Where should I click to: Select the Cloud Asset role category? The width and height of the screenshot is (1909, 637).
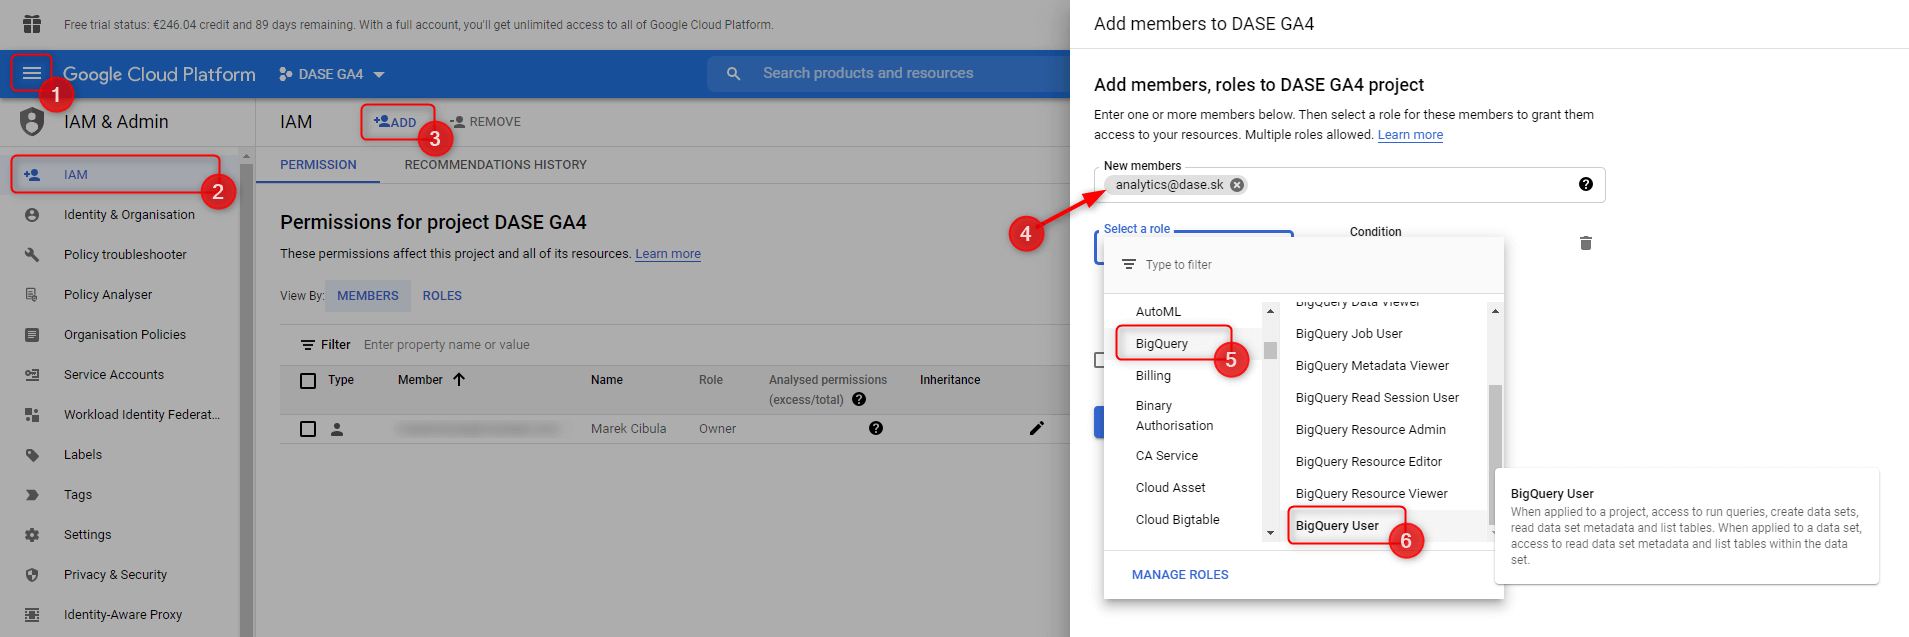click(x=1171, y=488)
